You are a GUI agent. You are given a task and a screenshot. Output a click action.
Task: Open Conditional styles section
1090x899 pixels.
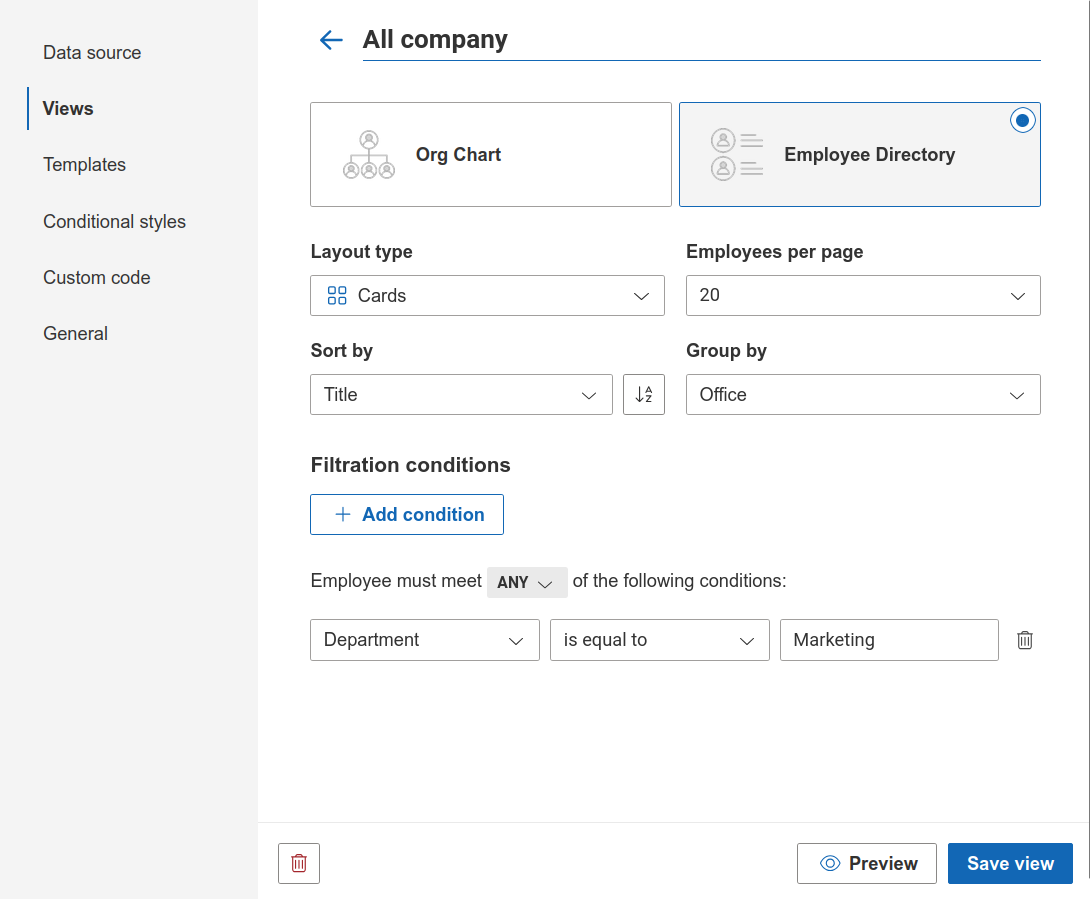(x=115, y=221)
